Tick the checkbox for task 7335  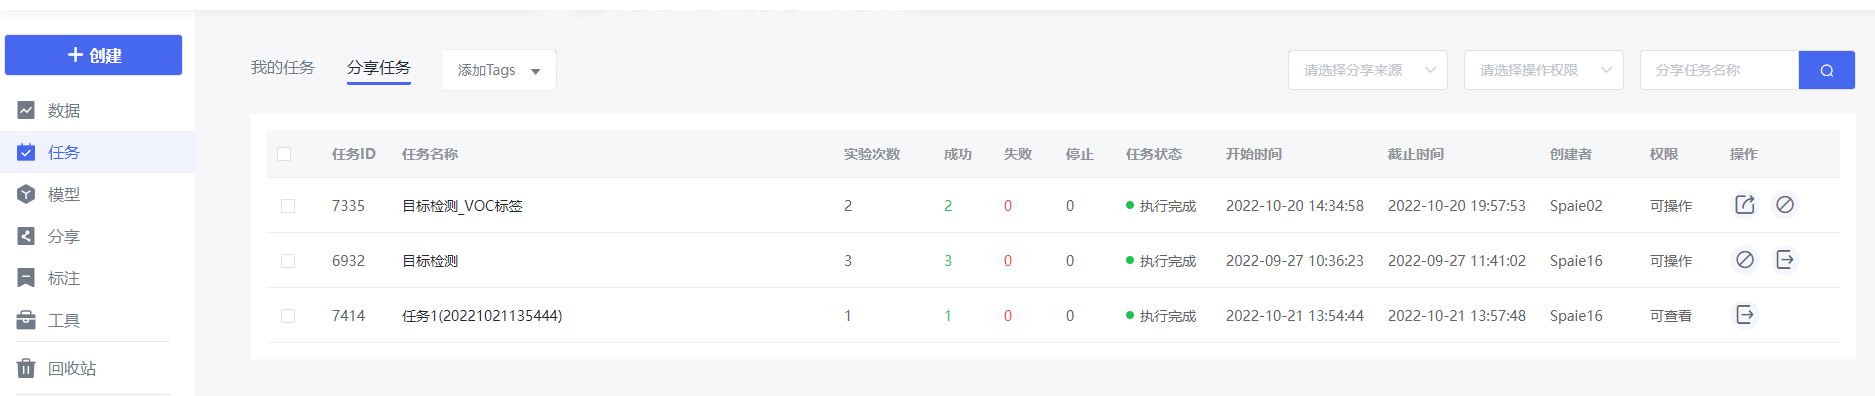pyautogui.click(x=288, y=206)
